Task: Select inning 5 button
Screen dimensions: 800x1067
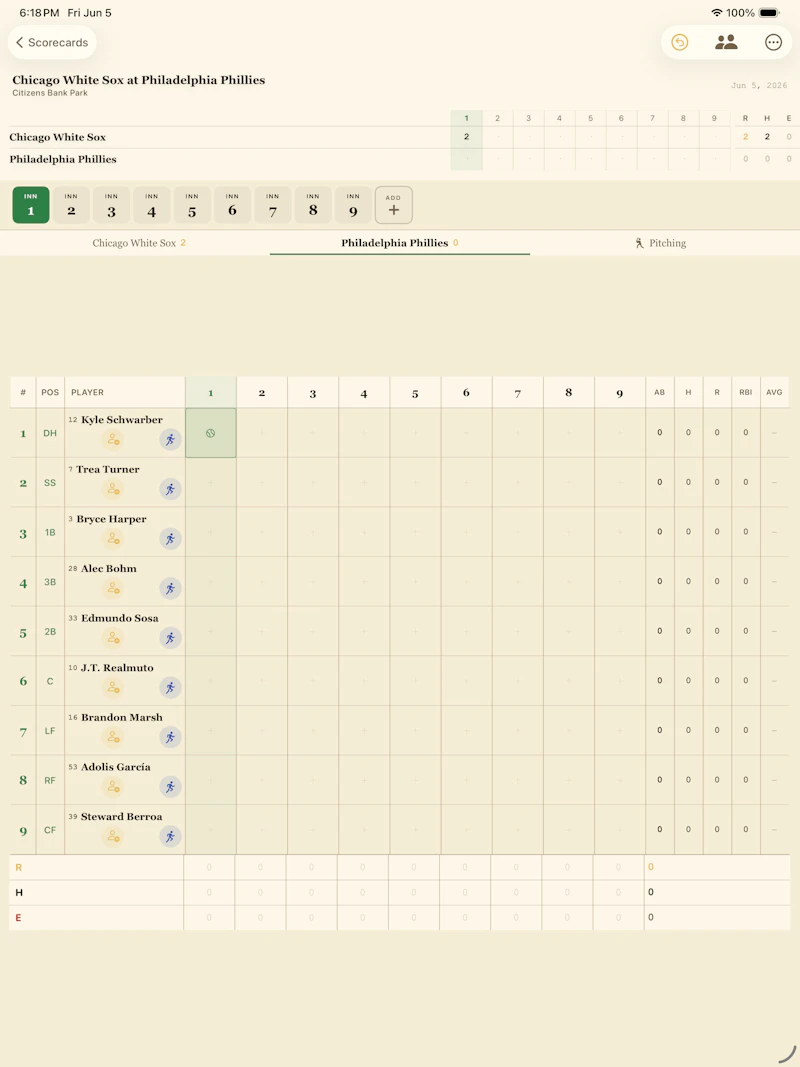Action: (x=192, y=205)
